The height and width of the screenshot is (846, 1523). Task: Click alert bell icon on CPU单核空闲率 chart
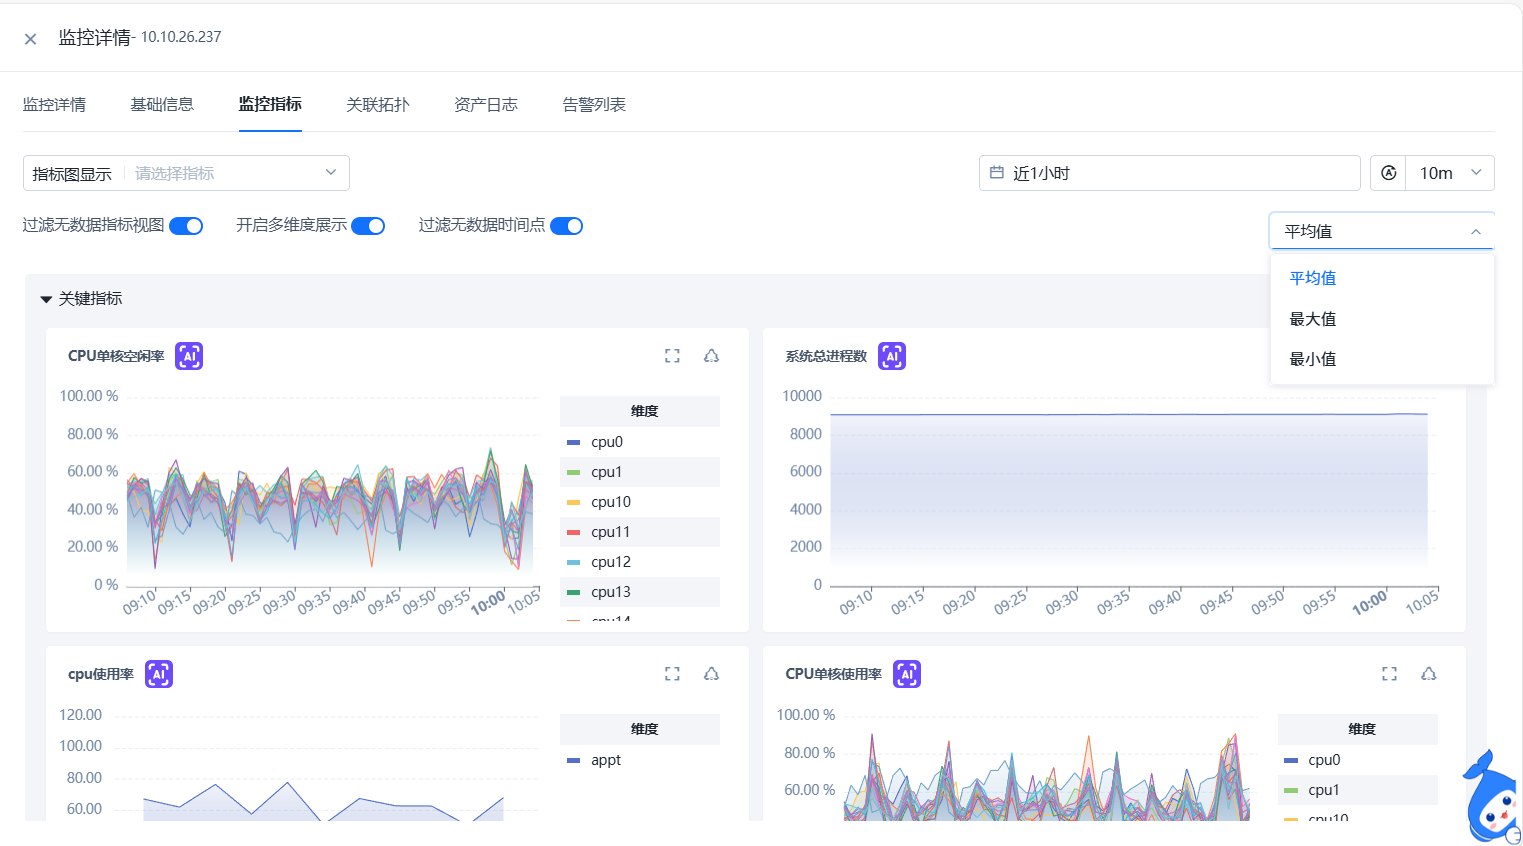click(x=711, y=356)
